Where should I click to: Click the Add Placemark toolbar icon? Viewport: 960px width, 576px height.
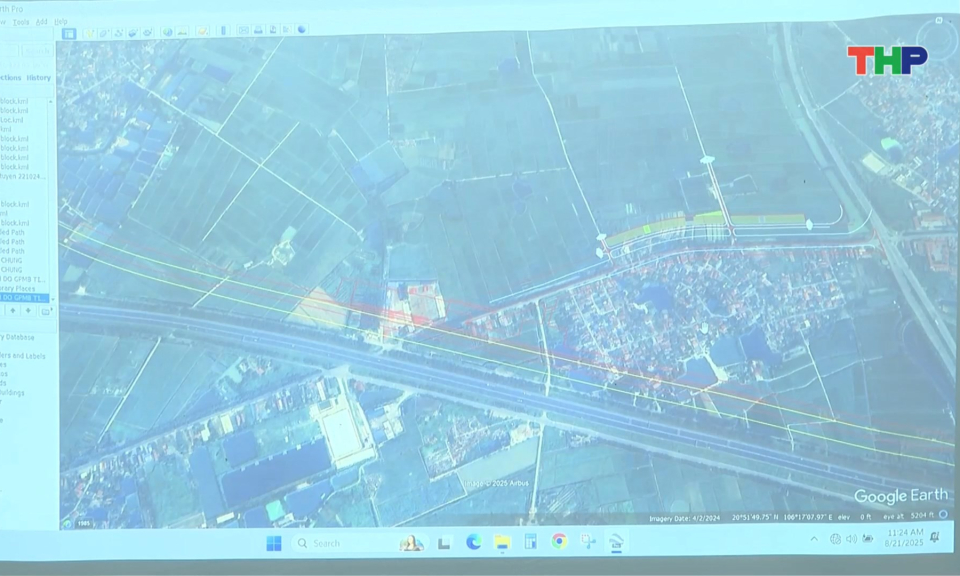tap(90, 33)
